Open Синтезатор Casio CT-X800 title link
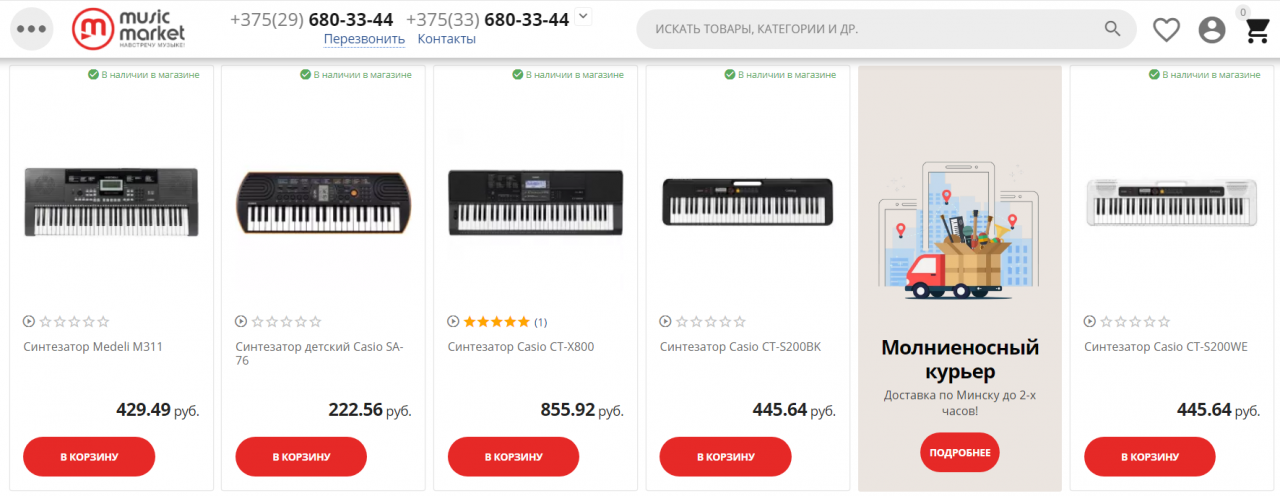Screen dimensions: 1280x496 (521, 347)
